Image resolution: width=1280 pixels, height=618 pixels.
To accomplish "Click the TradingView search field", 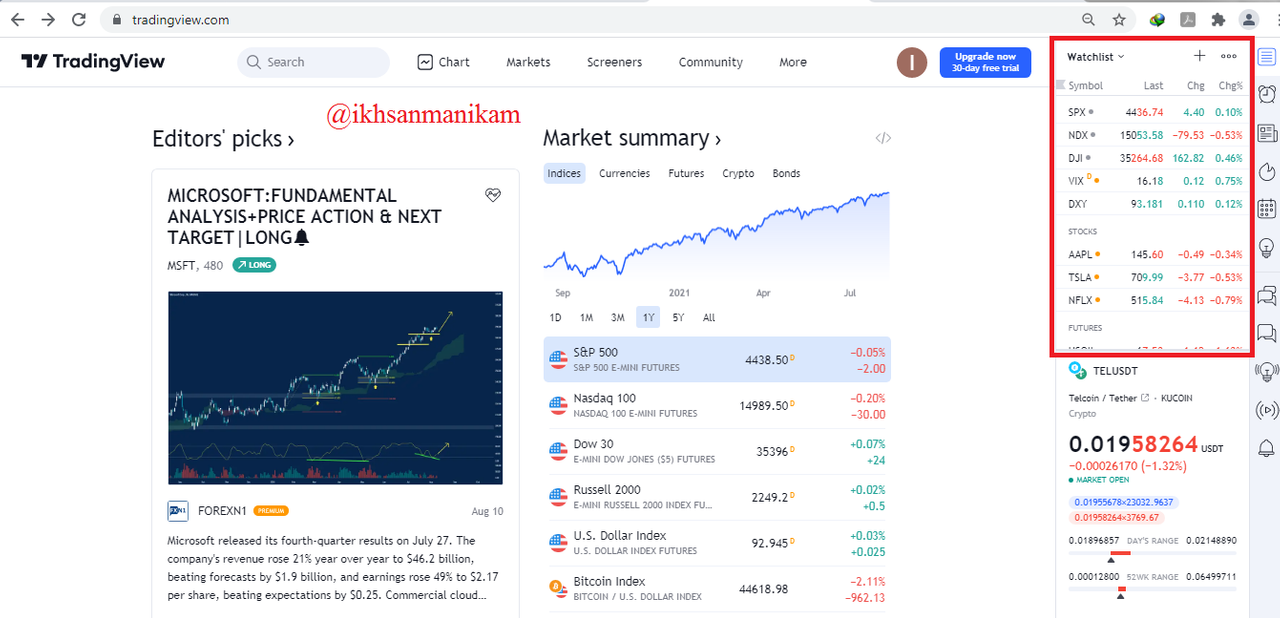I will pos(313,62).
